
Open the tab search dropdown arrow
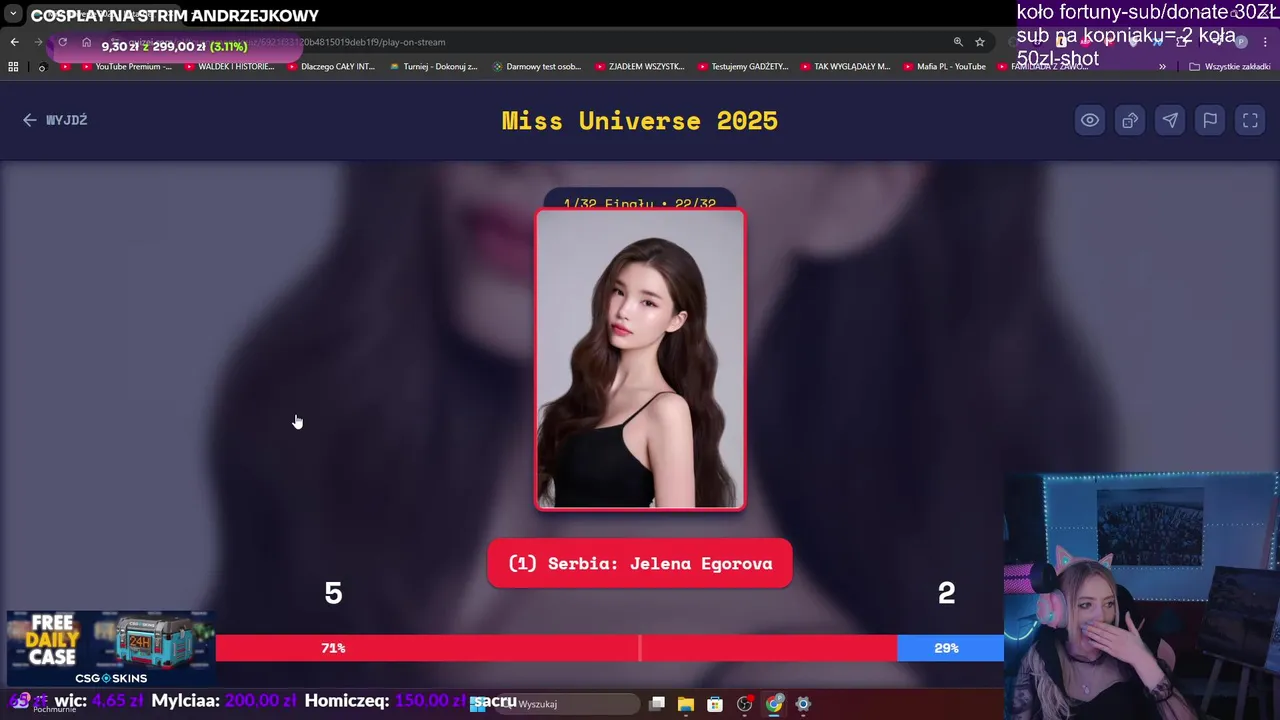pos(13,14)
